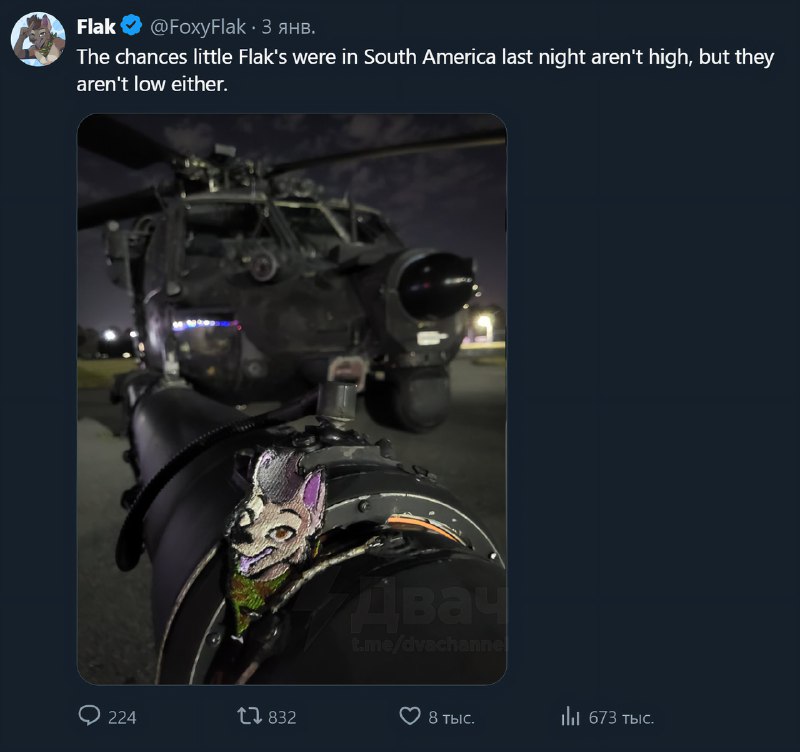Like the tweet with the heart icon

pos(410,716)
